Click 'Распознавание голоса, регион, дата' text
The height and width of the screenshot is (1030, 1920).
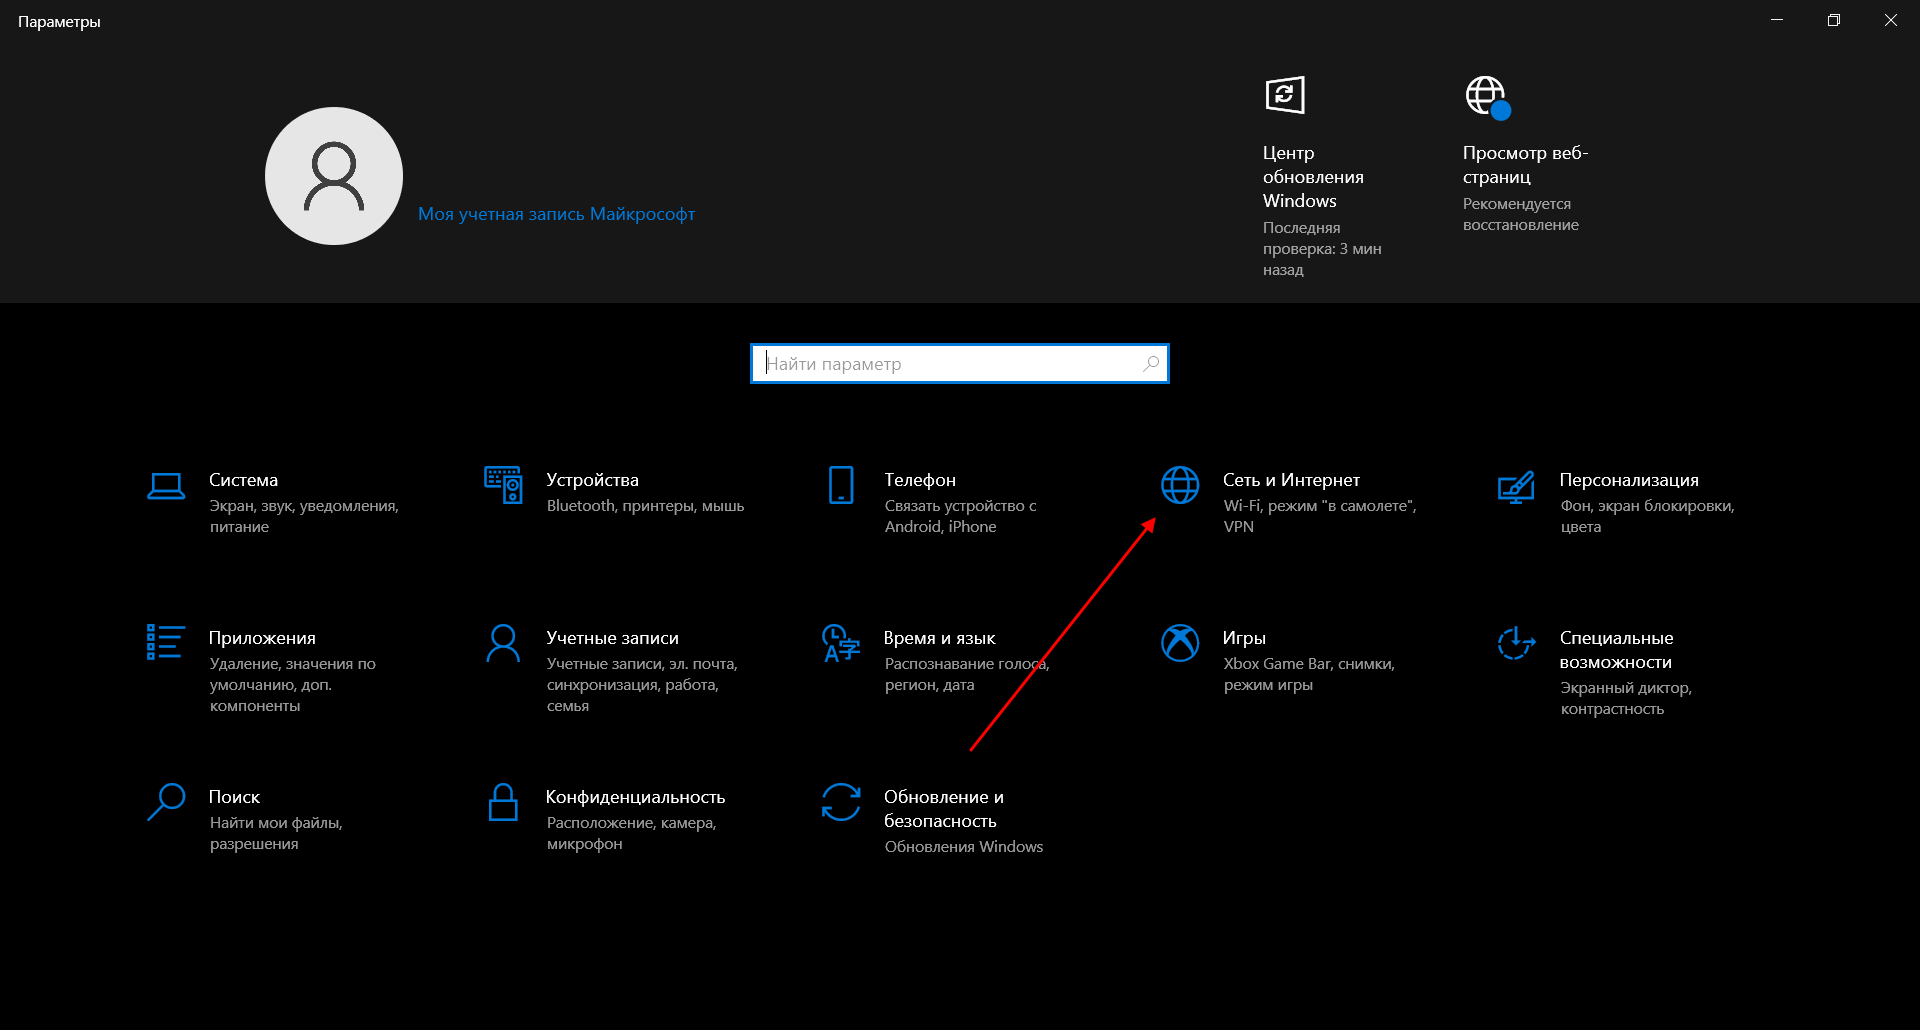966,674
